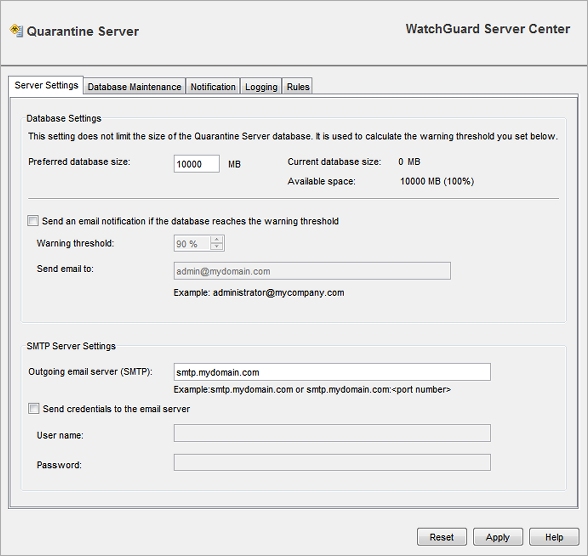
Task: Click the 'Example: administrator@mycompany.com' hint text
Action: pyautogui.click(x=259, y=293)
